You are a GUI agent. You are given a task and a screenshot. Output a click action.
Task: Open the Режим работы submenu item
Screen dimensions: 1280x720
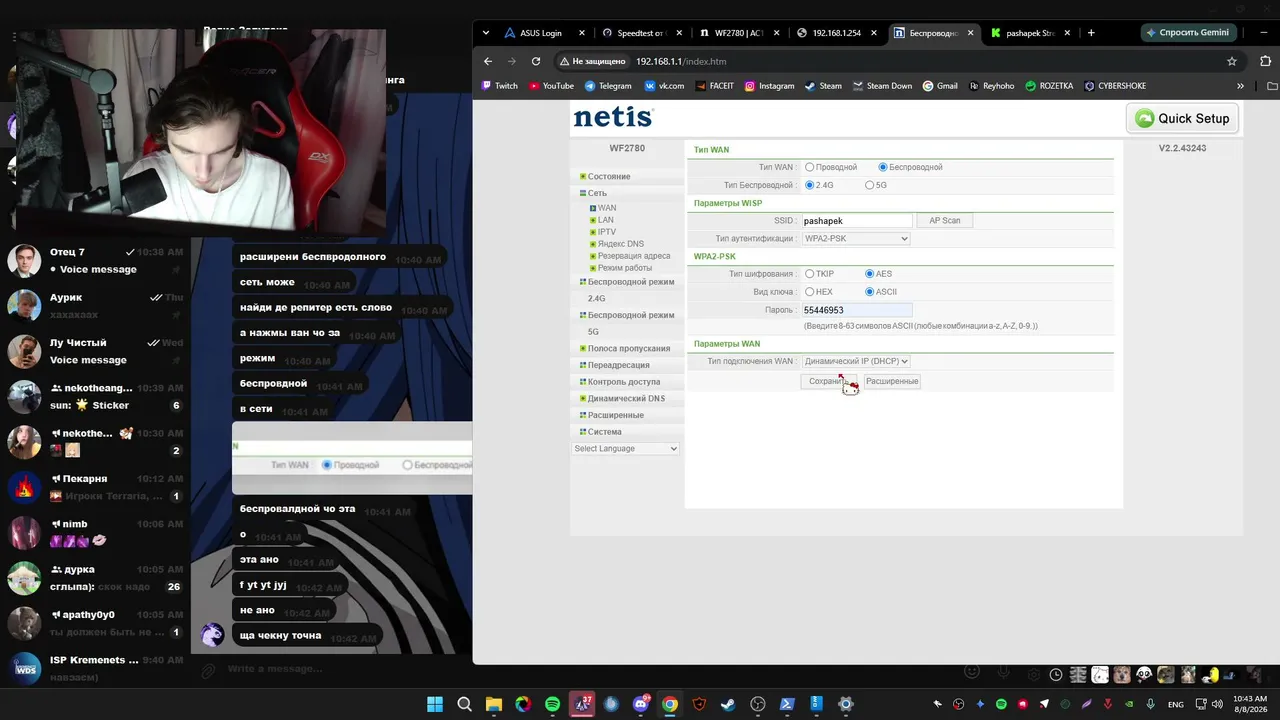pos(625,268)
